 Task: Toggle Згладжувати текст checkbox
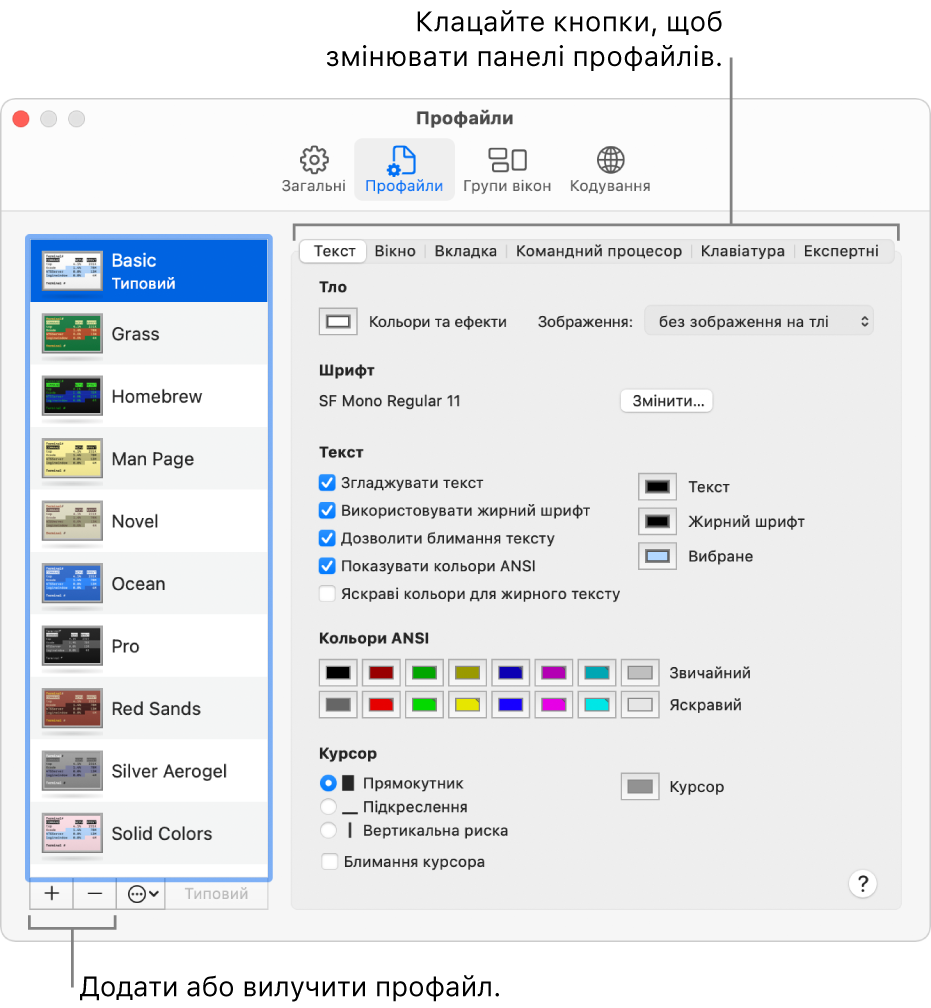pos(327,483)
